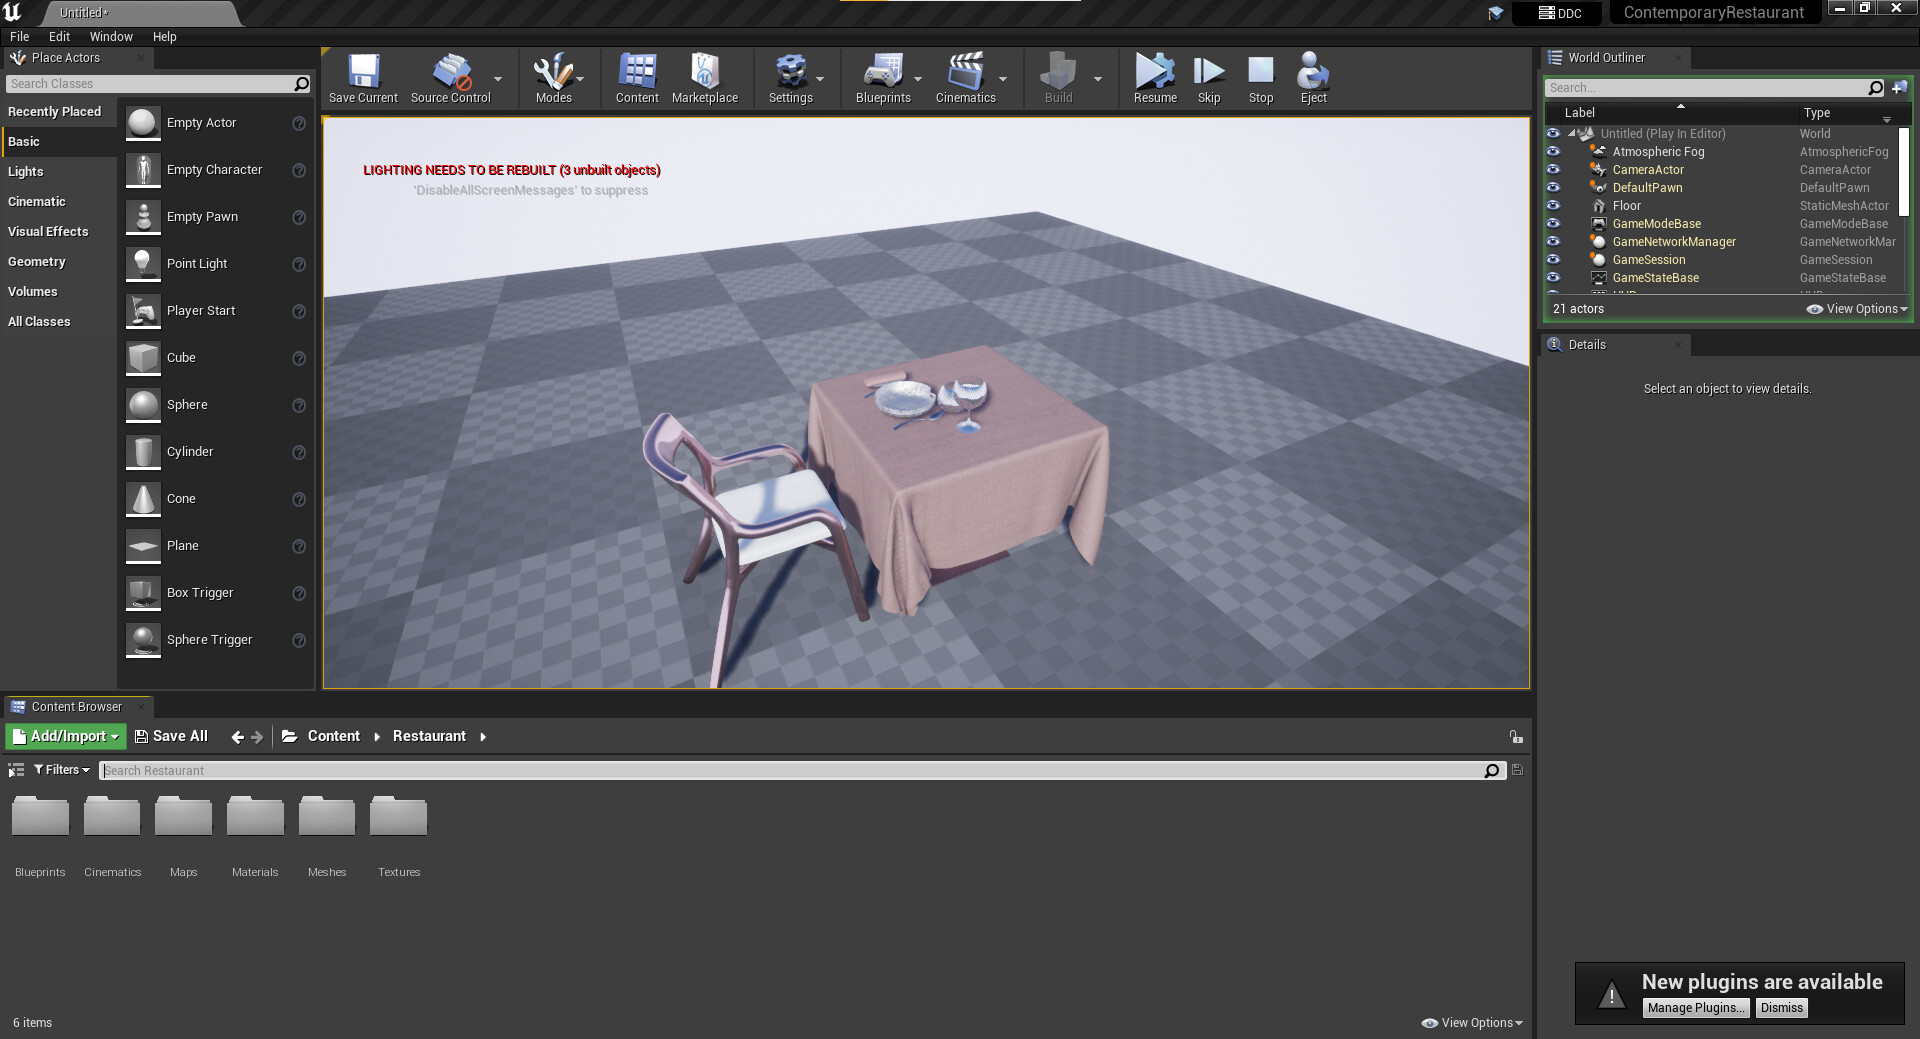The width and height of the screenshot is (1920, 1039).
Task: Open the Settings dropdown arrow
Action: [x=820, y=78]
